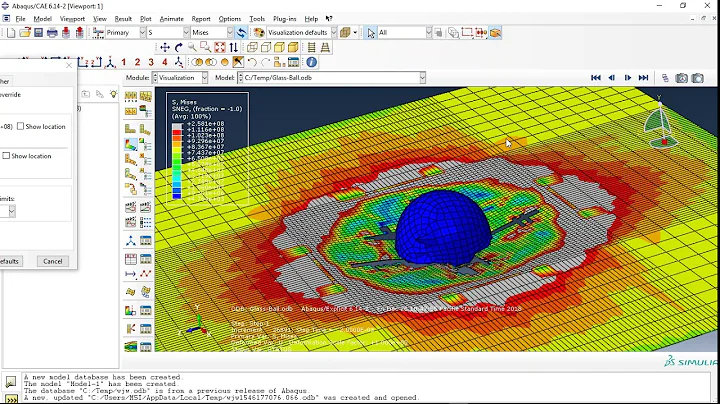Screen dimensions: 720x404
Task: Toggle the selection arrow tool
Action: click(371, 33)
